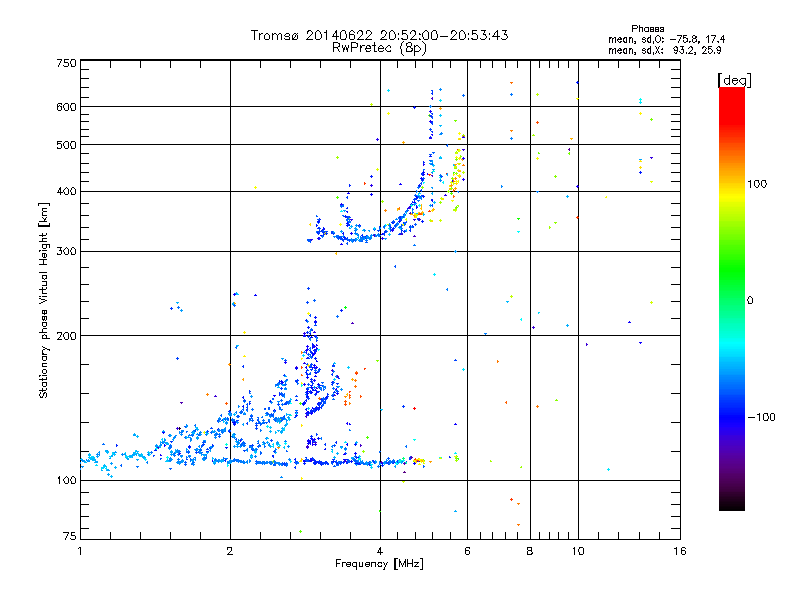Click the colorbar tick label "100"

click(757, 184)
